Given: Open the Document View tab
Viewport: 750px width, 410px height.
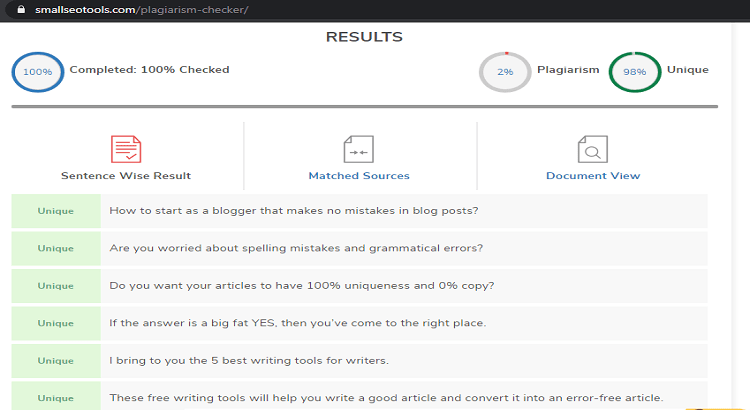Looking at the screenshot, I should (593, 176).
